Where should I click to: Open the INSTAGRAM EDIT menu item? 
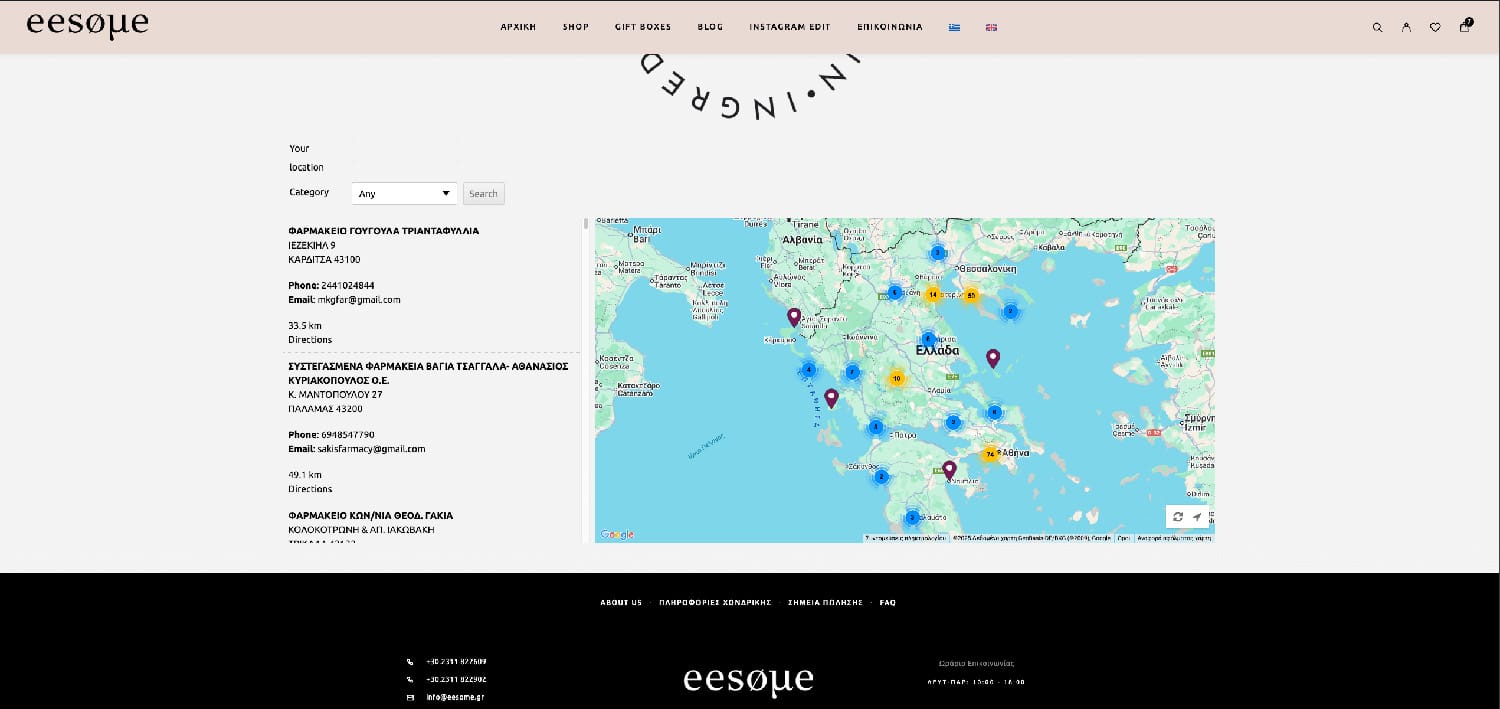coord(790,28)
